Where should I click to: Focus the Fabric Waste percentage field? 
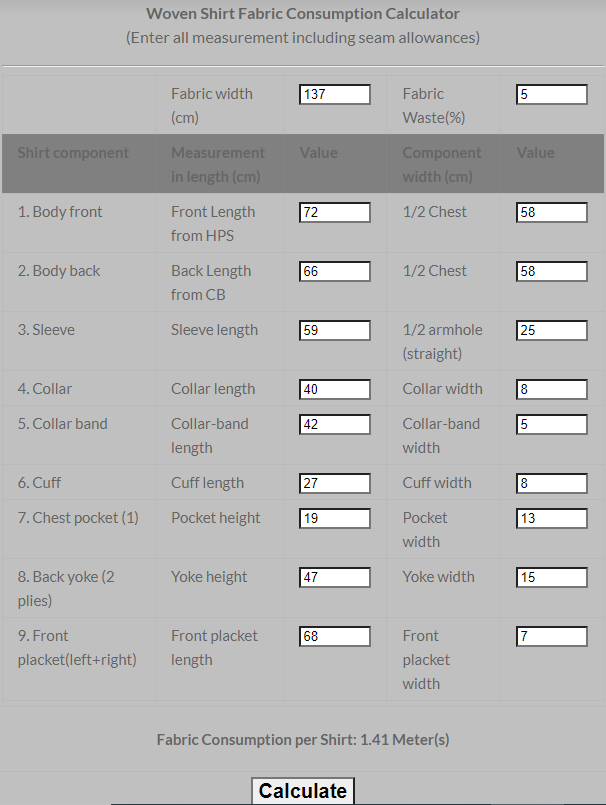(x=552, y=94)
